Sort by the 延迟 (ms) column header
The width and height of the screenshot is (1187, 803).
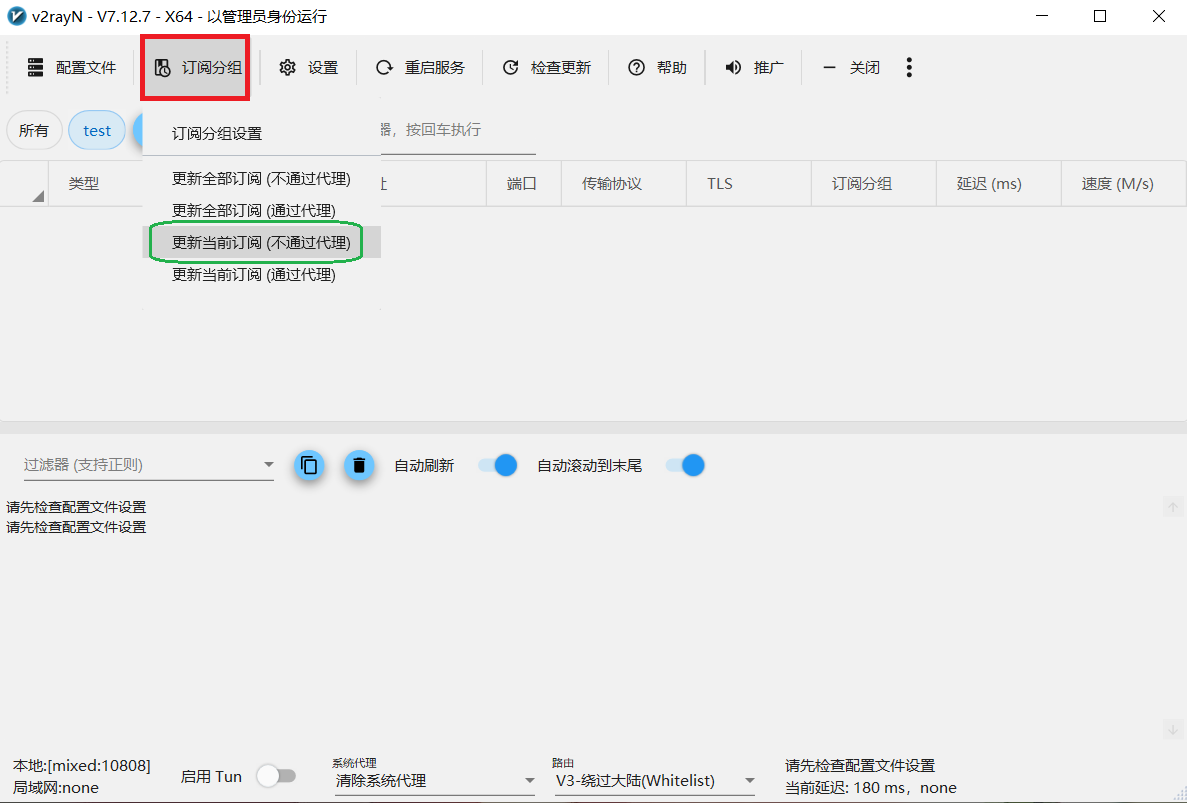coord(989,184)
